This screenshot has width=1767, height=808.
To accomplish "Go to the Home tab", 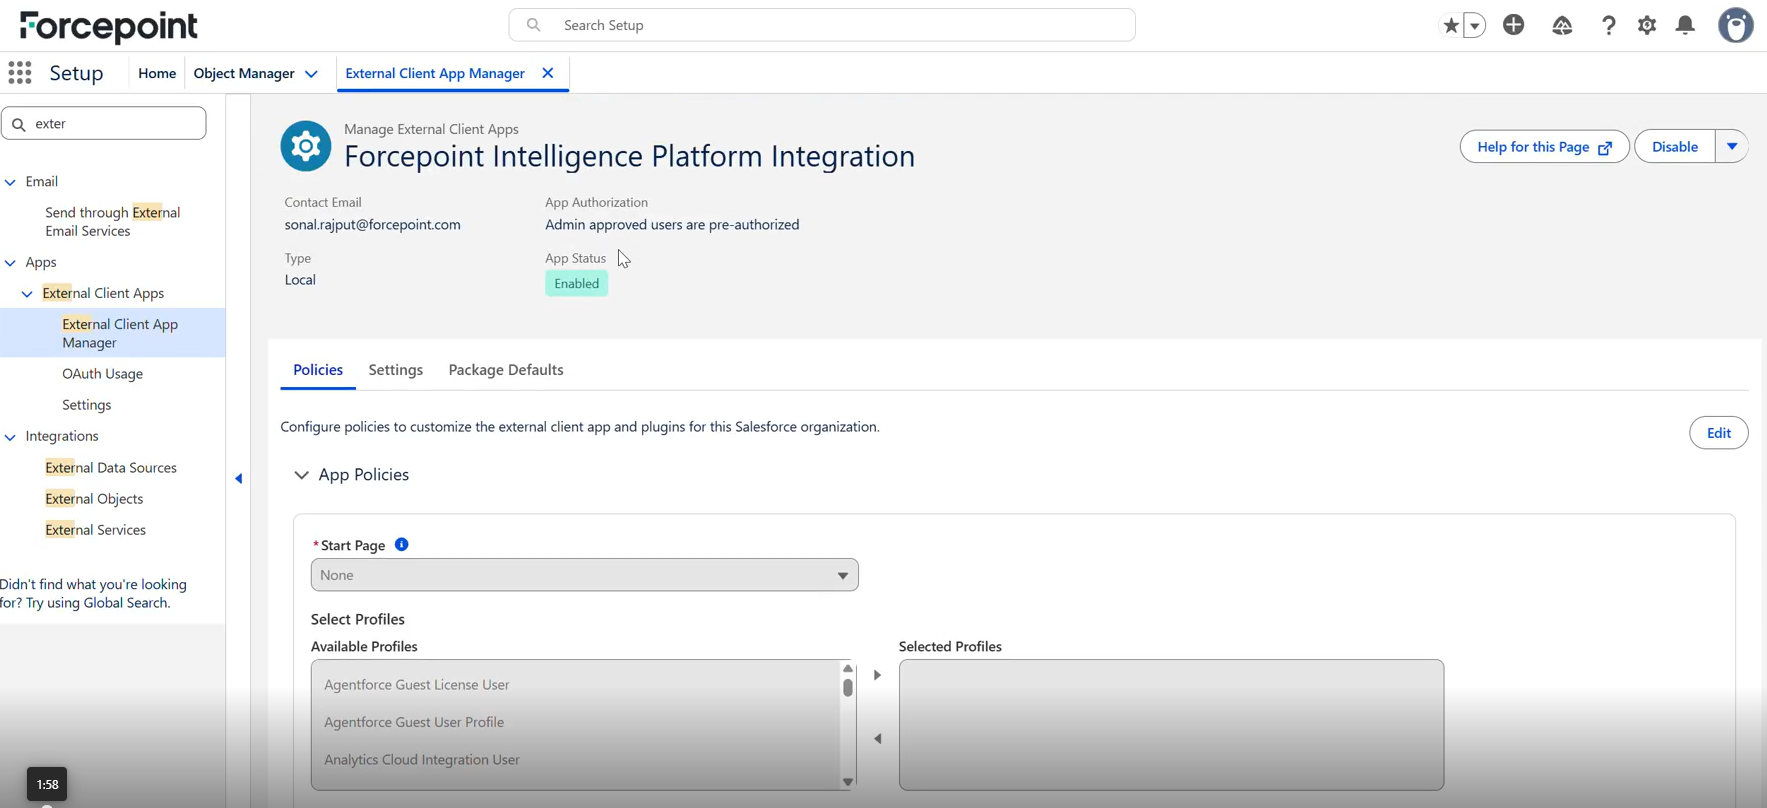I will (x=157, y=73).
